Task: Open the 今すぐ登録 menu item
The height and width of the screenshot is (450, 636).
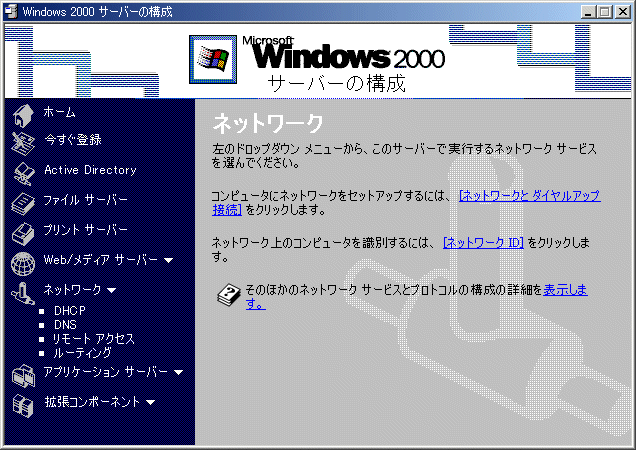Action: tap(73, 140)
